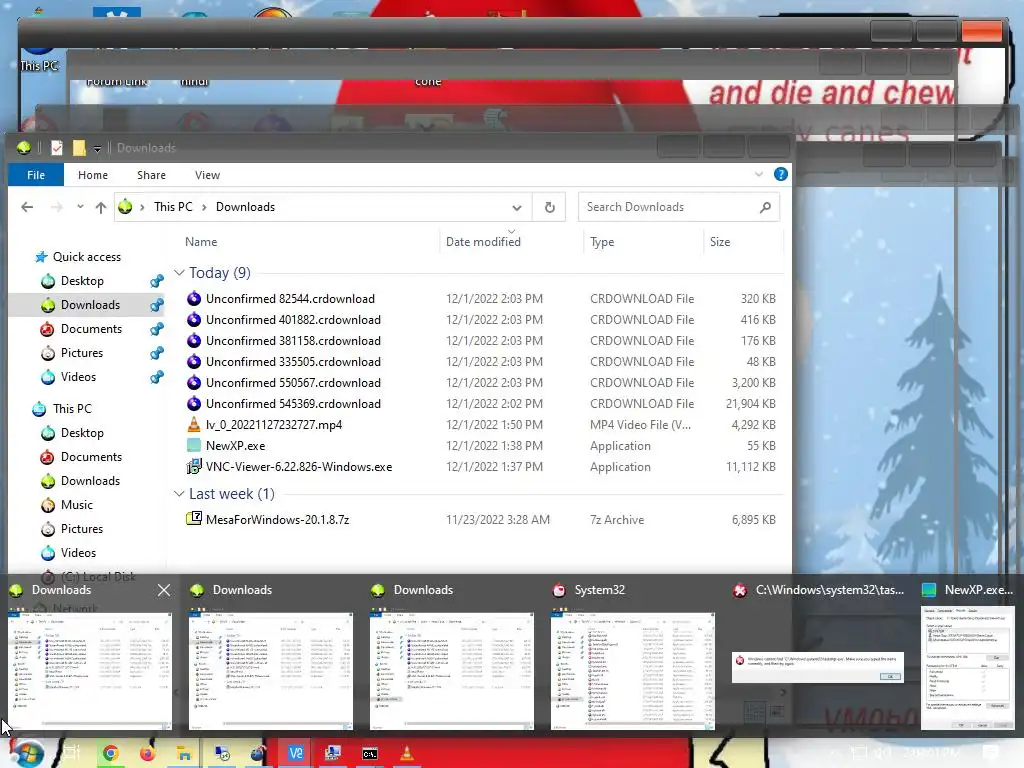This screenshot has height=768, width=1024.
Task: Select the C:\Windows\system32\tas... error dialog thumbnail
Action: (x=818, y=667)
